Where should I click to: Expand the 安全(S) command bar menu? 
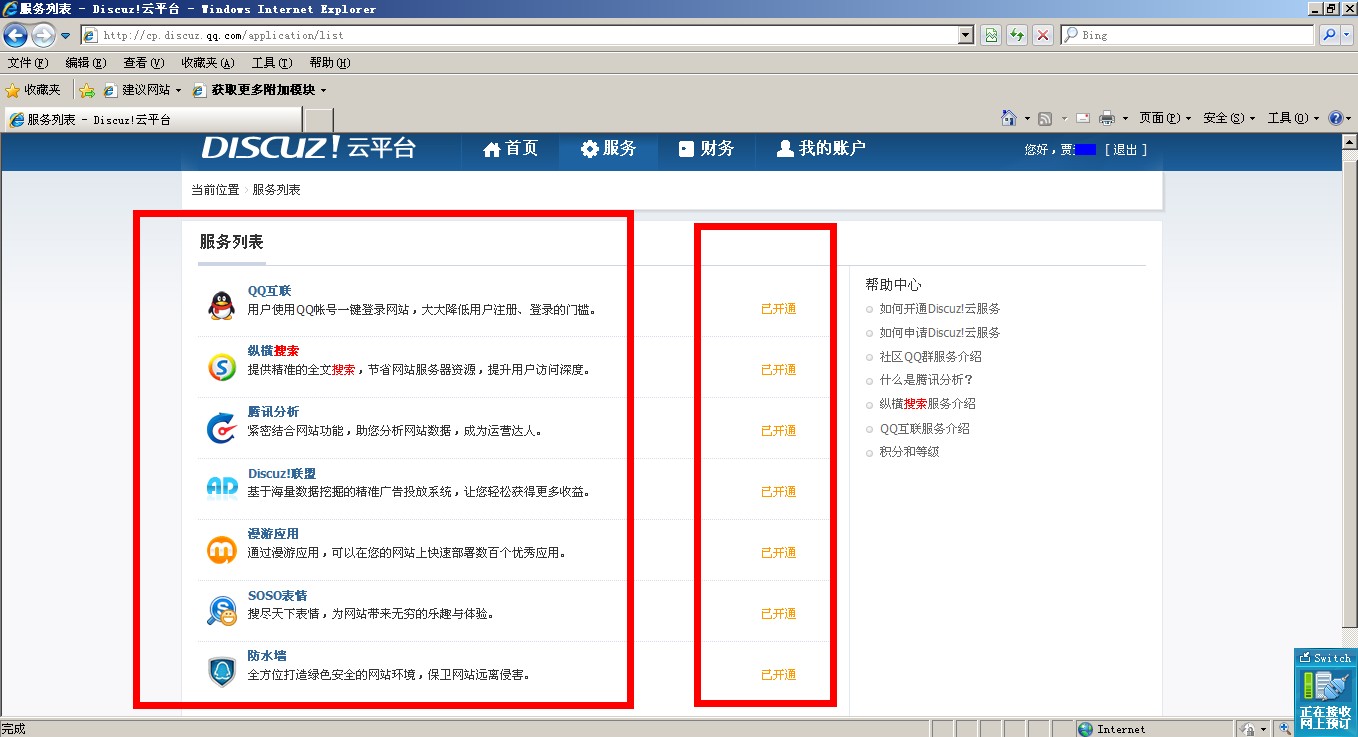click(x=1229, y=118)
